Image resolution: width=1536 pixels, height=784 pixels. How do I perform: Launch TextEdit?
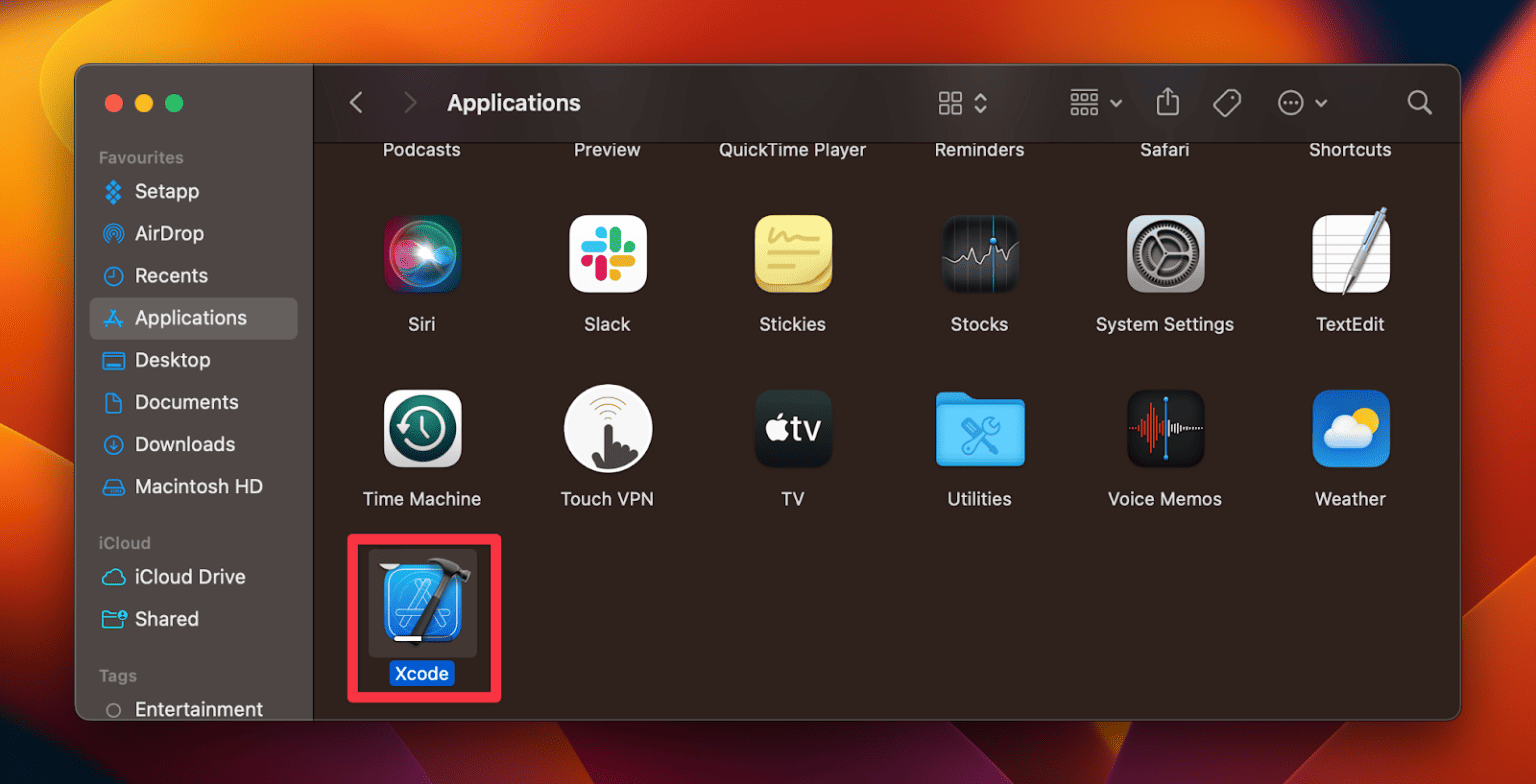(1349, 253)
